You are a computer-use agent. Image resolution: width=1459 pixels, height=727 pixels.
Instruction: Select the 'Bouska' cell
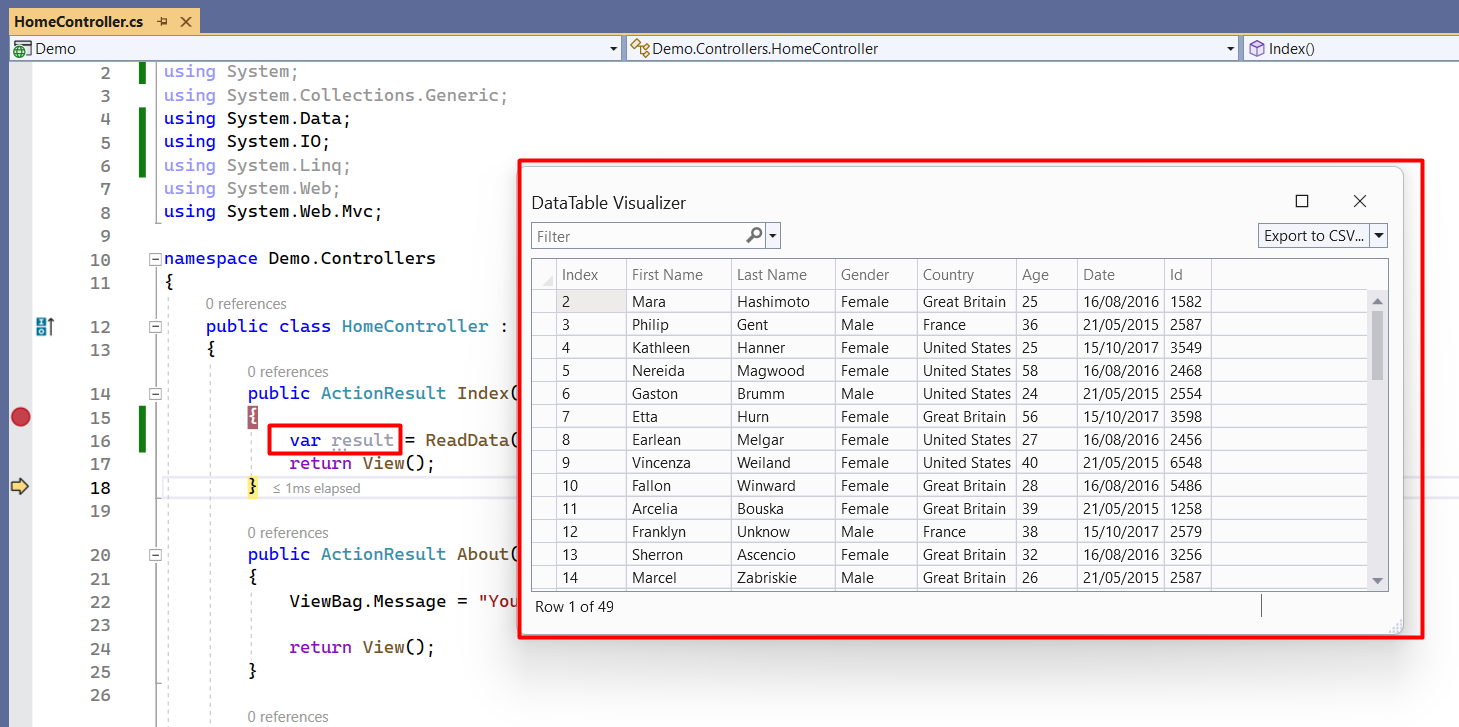(x=783, y=509)
